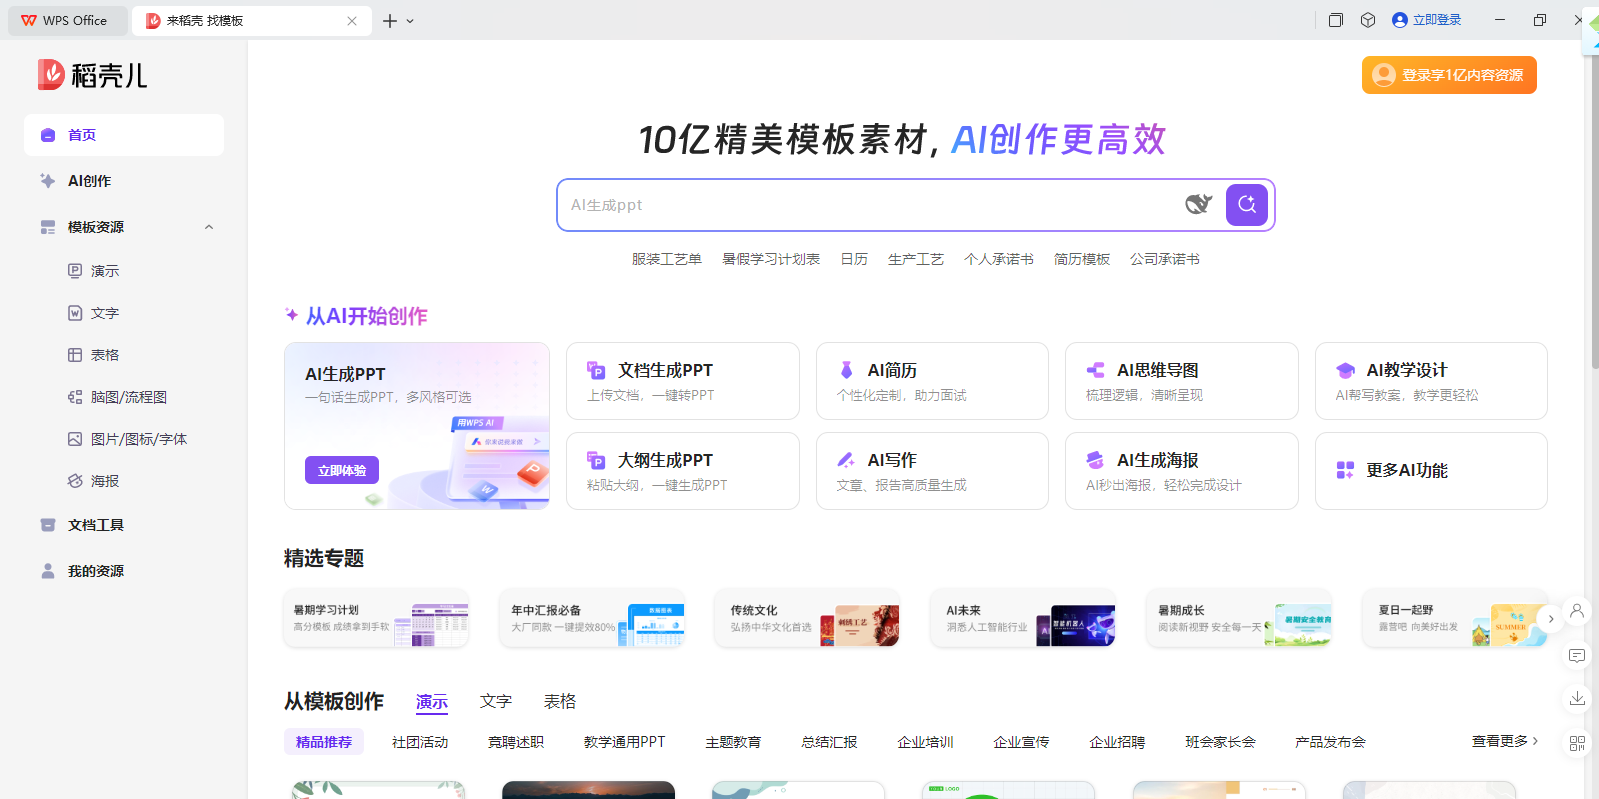Click the 稻壳儿 logo
This screenshot has height=799, width=1599.
[x=93, y=75]
